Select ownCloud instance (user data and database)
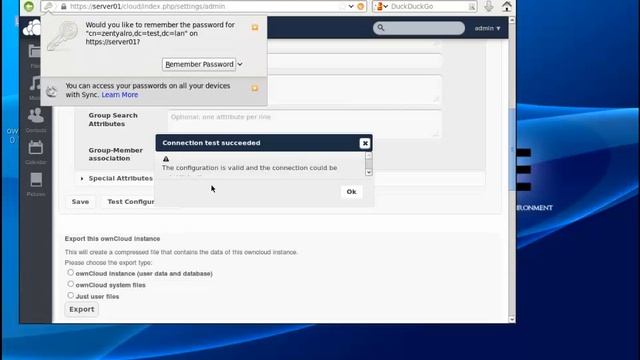The height and width of the screenshot is (360, 640). 71,272
